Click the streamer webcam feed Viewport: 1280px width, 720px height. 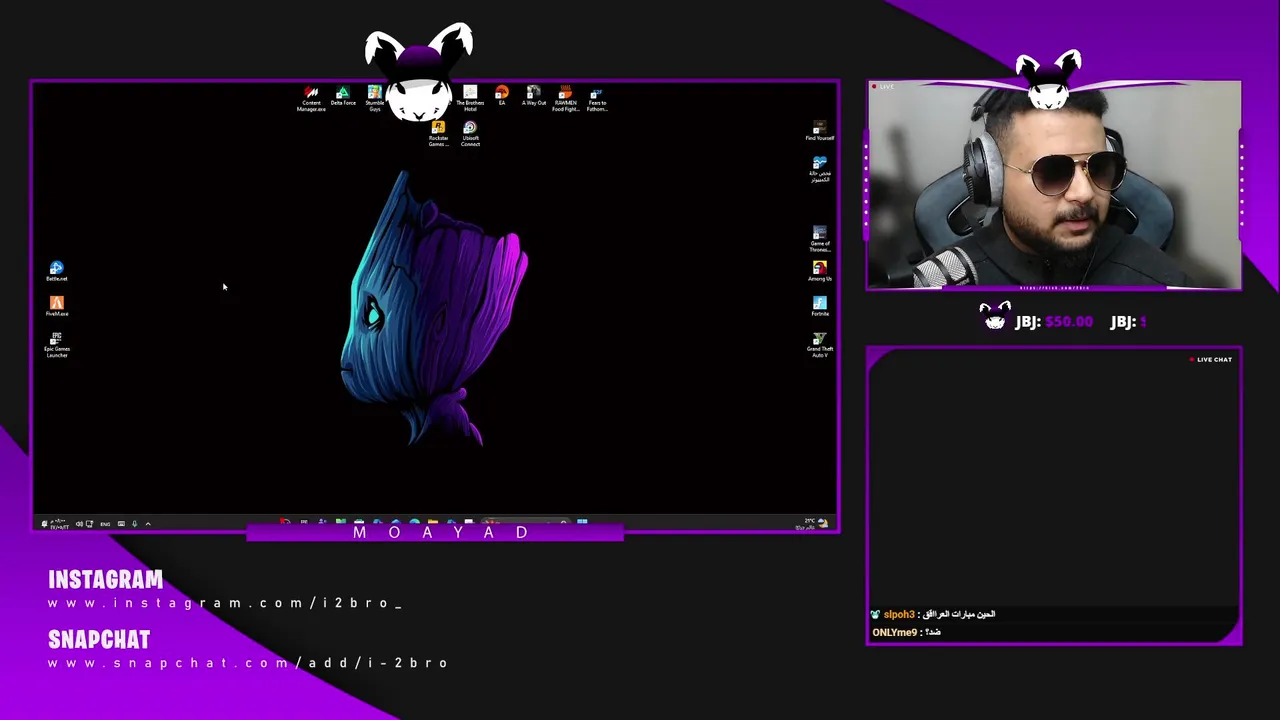pyautogui.click(x=1054, y=186)
